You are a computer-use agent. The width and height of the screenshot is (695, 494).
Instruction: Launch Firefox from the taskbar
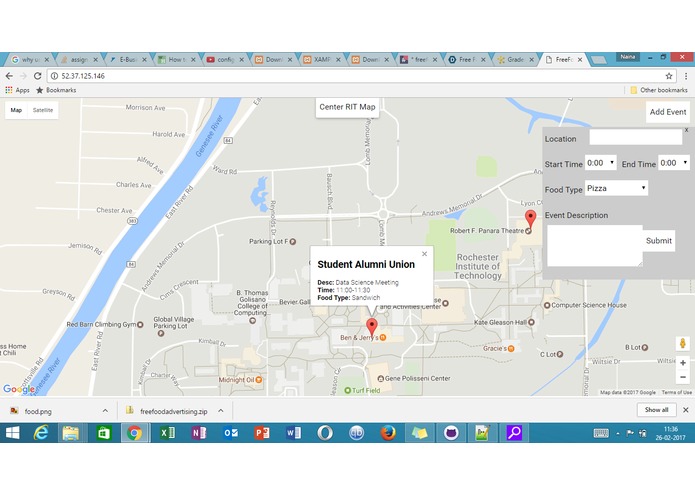(x=388, y=433)
